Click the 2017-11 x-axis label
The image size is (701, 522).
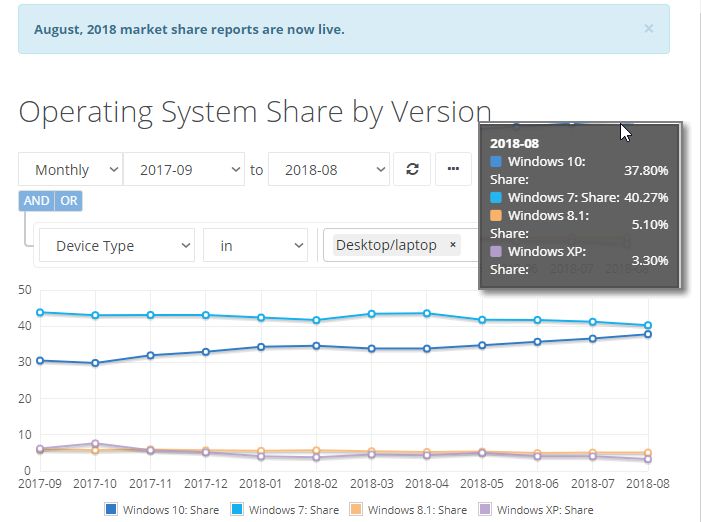tap(150, 484)
